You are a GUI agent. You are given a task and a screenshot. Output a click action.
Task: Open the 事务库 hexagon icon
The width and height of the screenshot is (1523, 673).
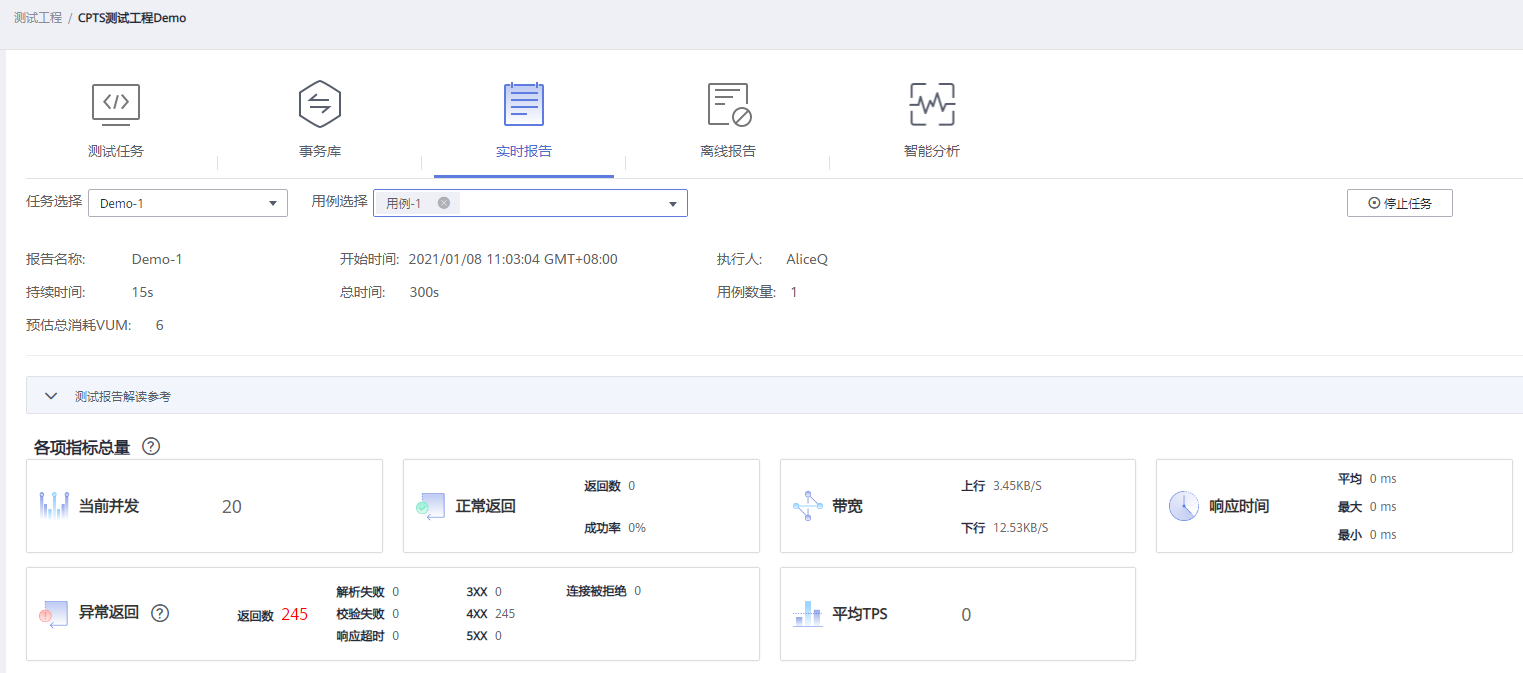(x=320, y=104)
